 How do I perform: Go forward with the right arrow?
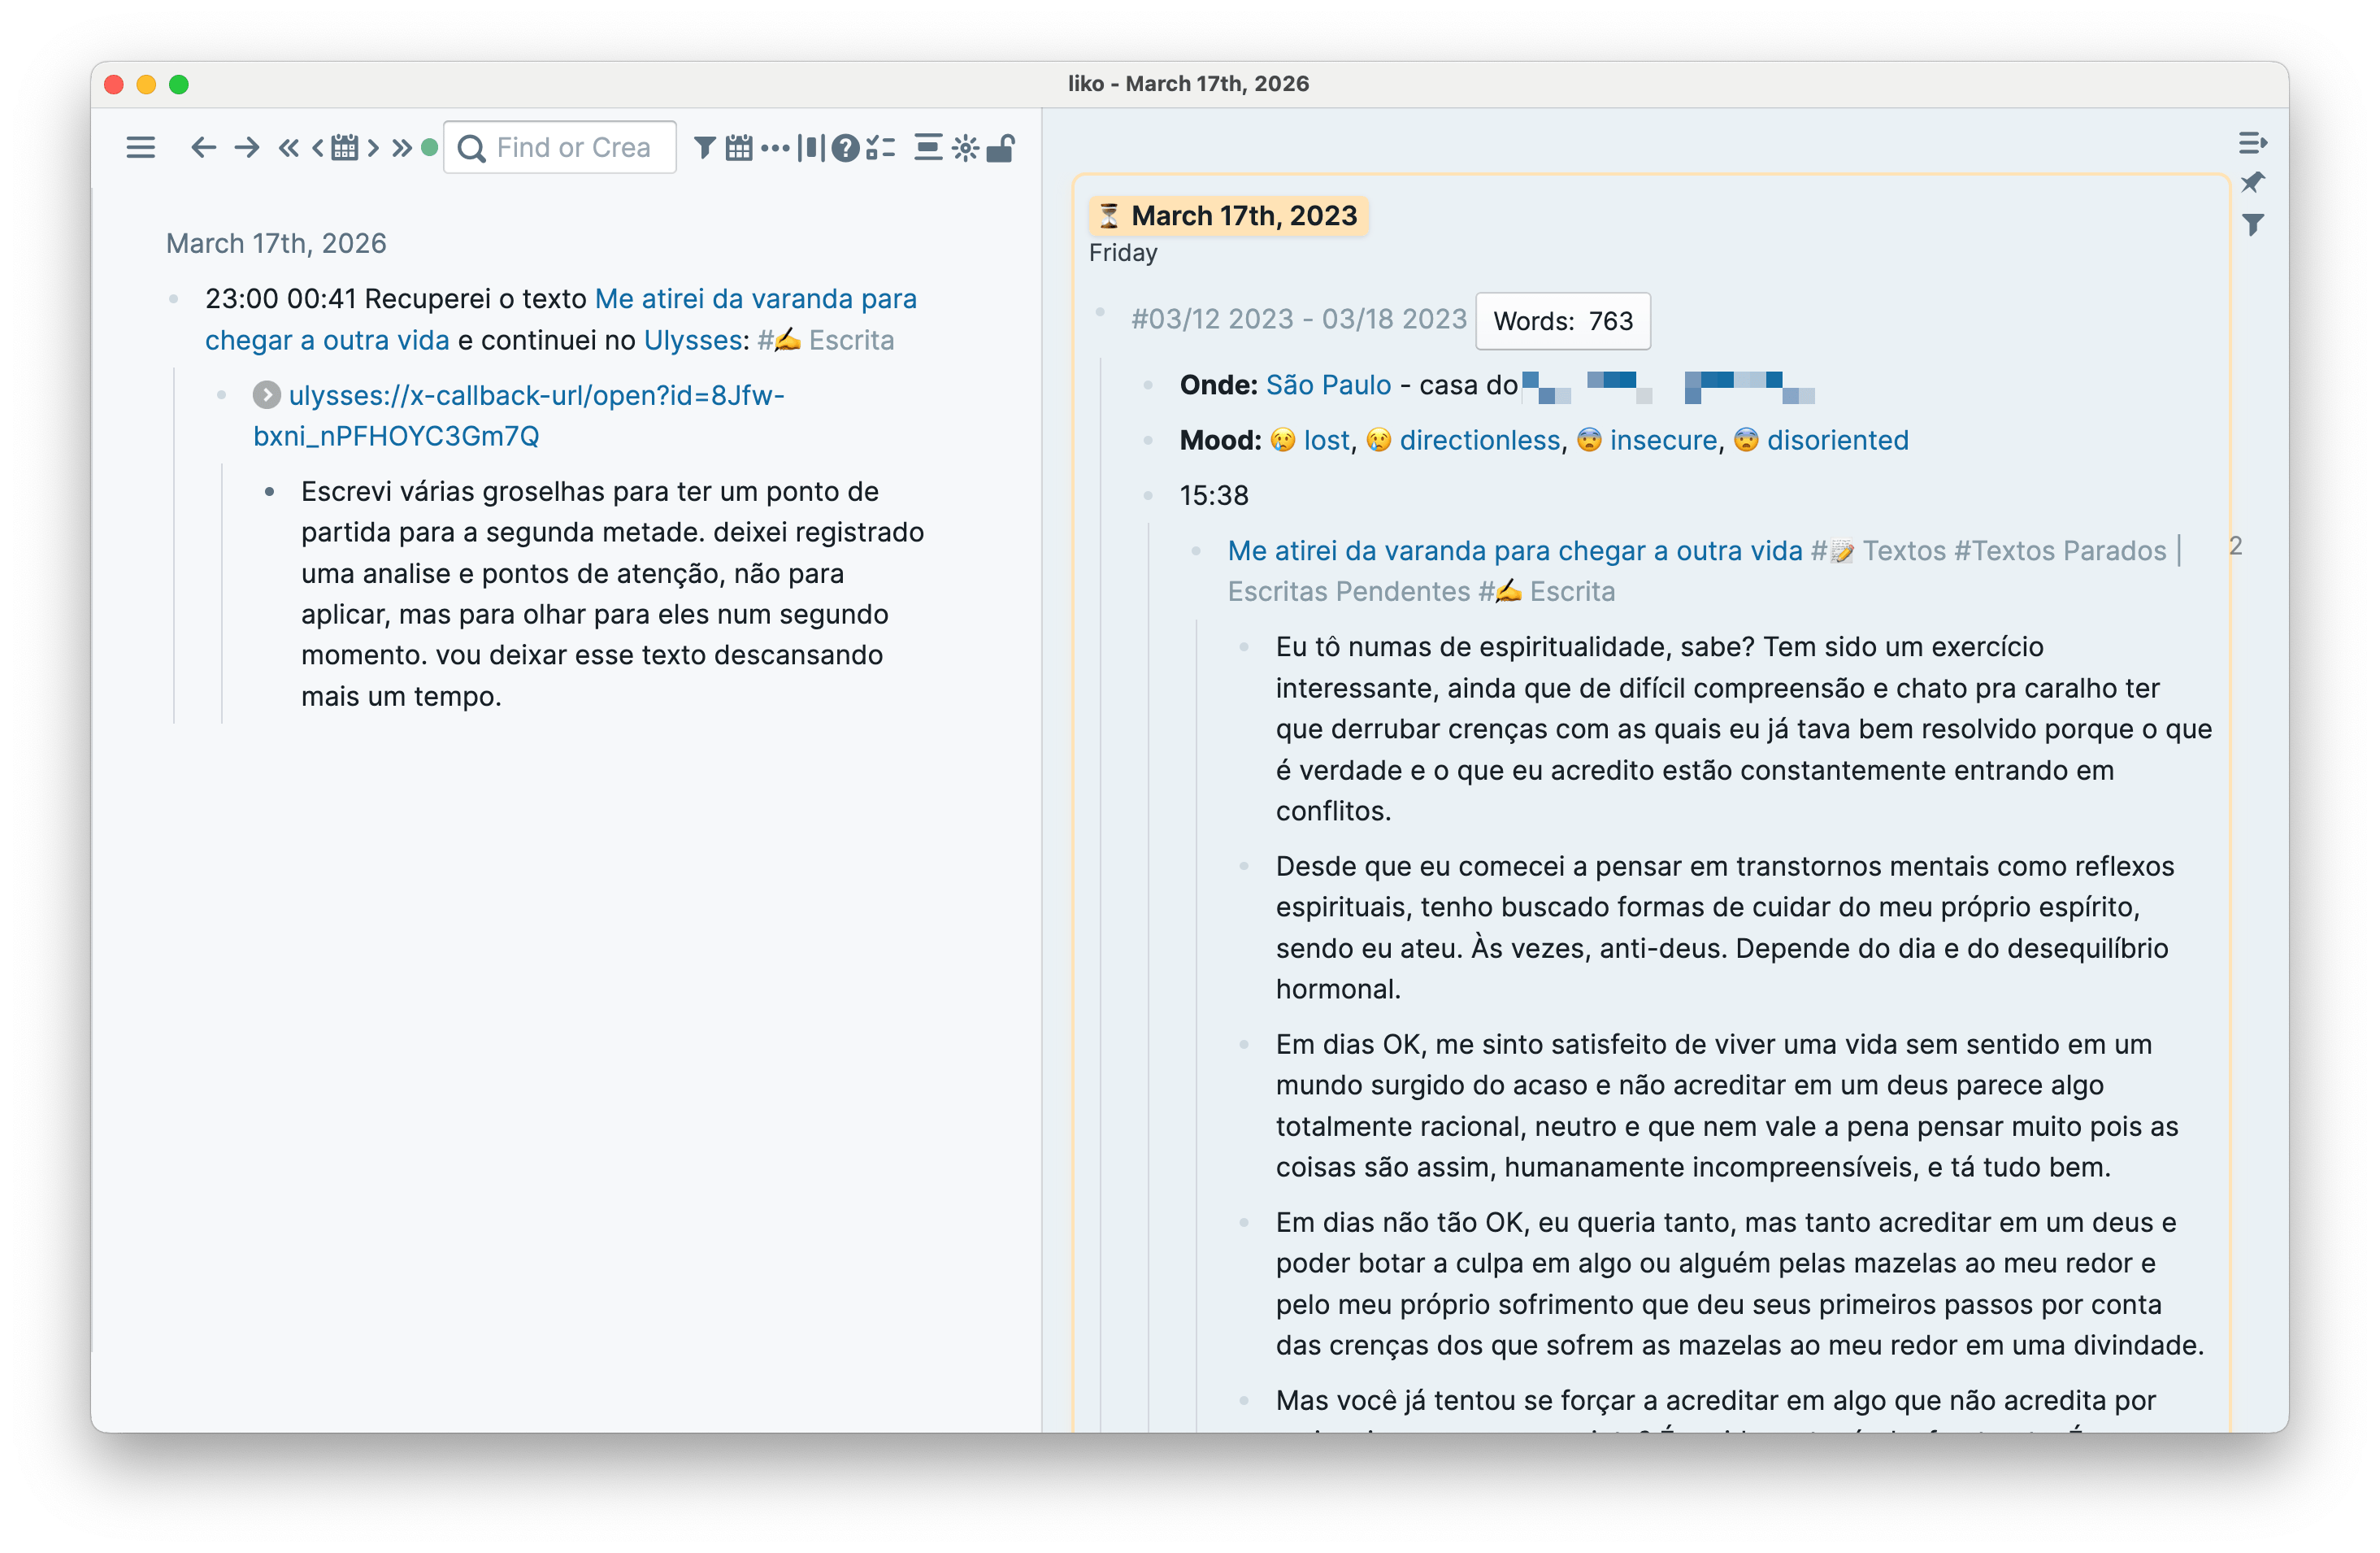coord(247,148)
